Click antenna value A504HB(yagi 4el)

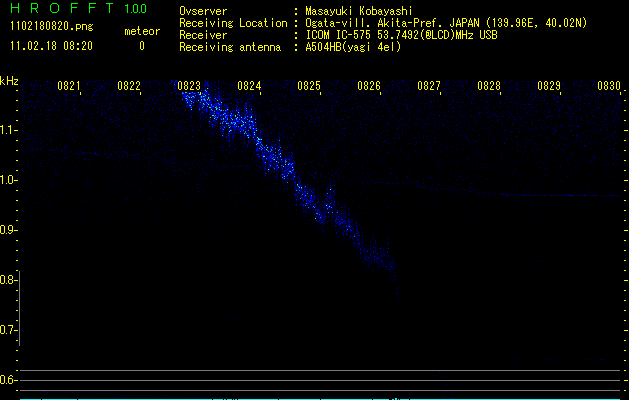(x=353, y=47)
